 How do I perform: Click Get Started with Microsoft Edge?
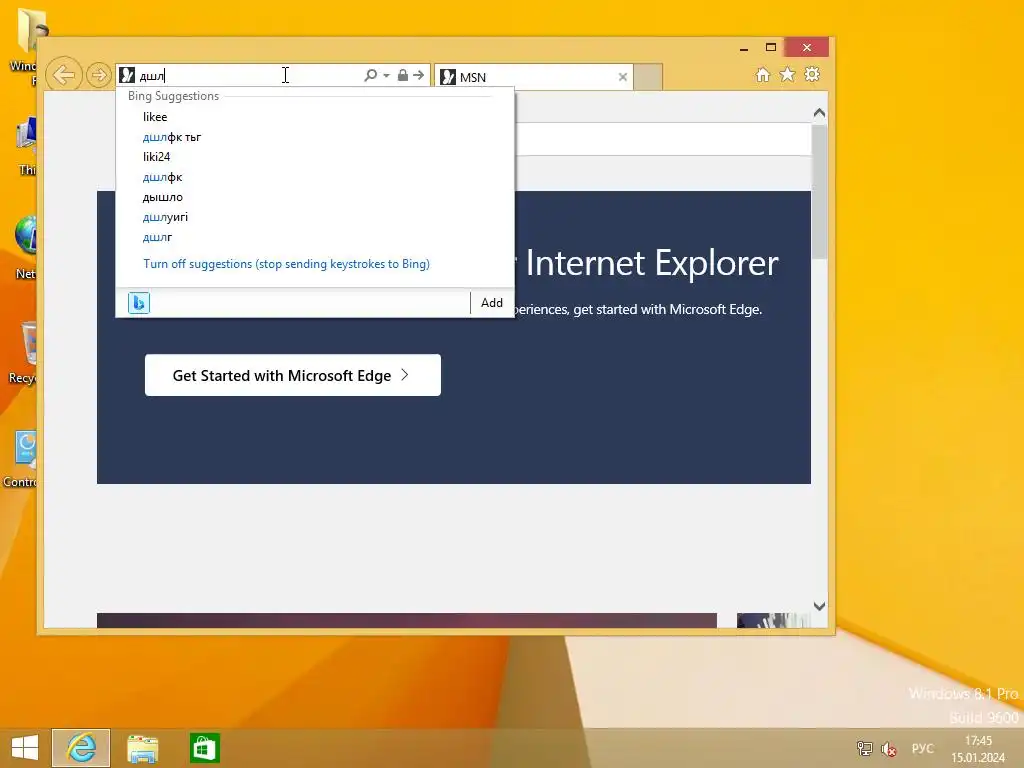(x=293, y=375)
